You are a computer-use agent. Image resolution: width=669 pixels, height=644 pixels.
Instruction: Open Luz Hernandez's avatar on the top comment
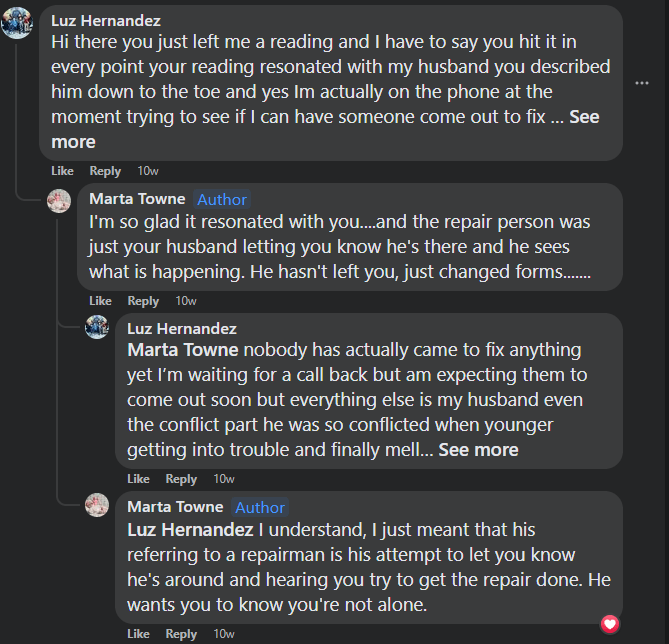click(x=17, y=21)
